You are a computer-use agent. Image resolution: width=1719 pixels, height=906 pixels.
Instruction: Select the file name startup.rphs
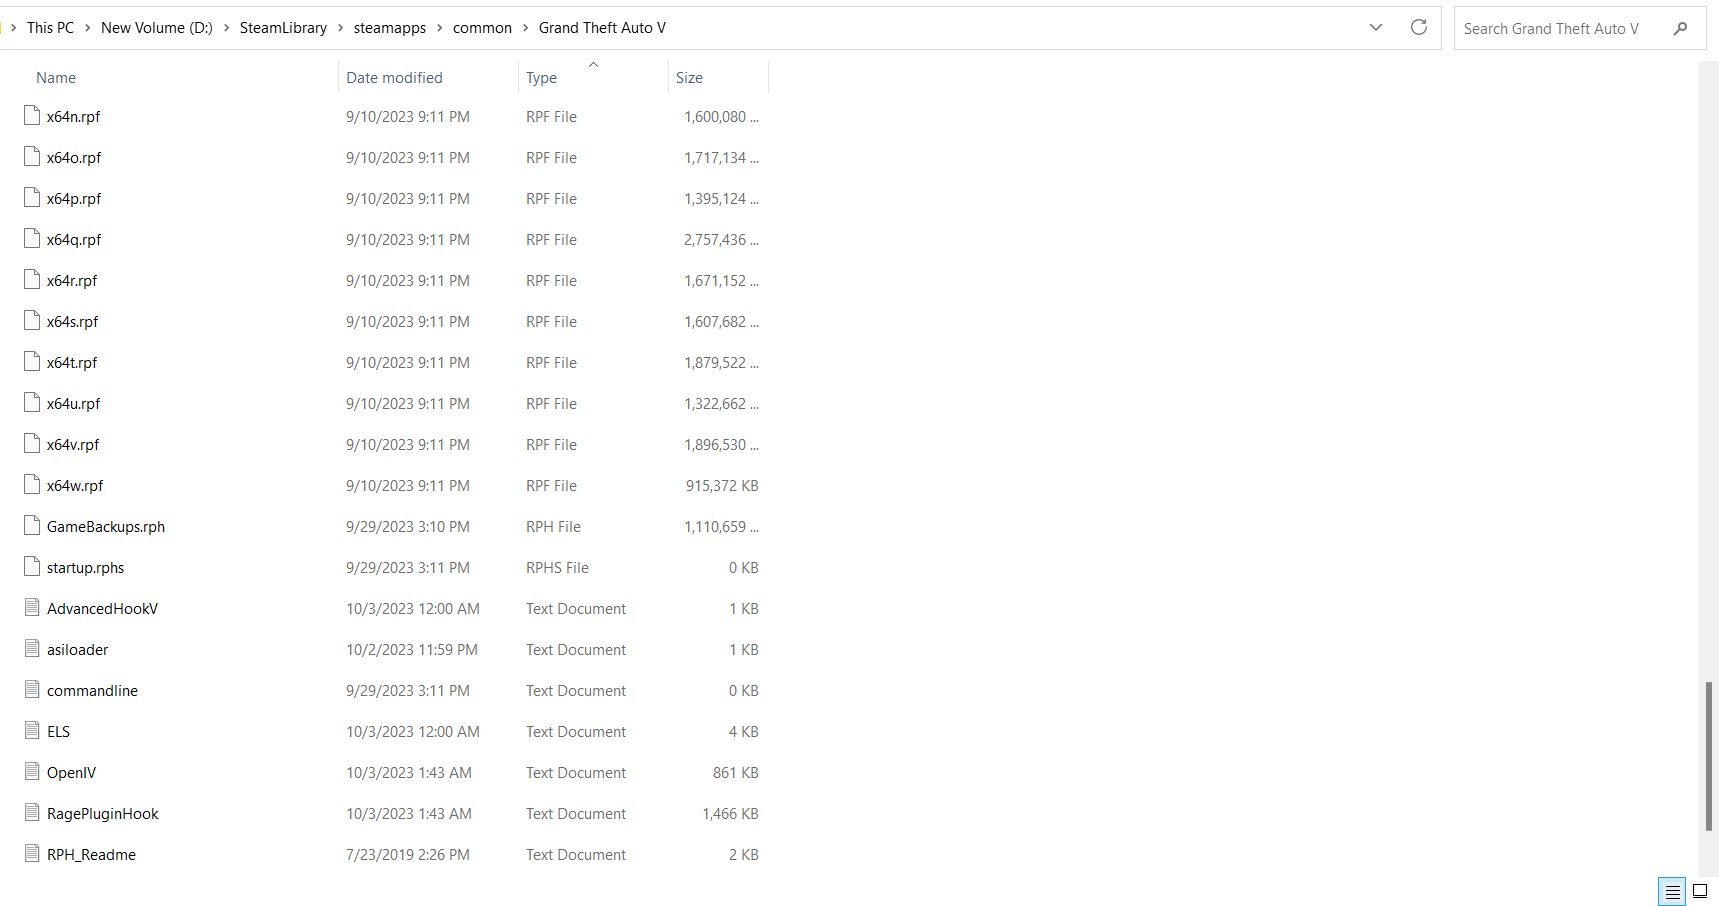tap(86, 568)
